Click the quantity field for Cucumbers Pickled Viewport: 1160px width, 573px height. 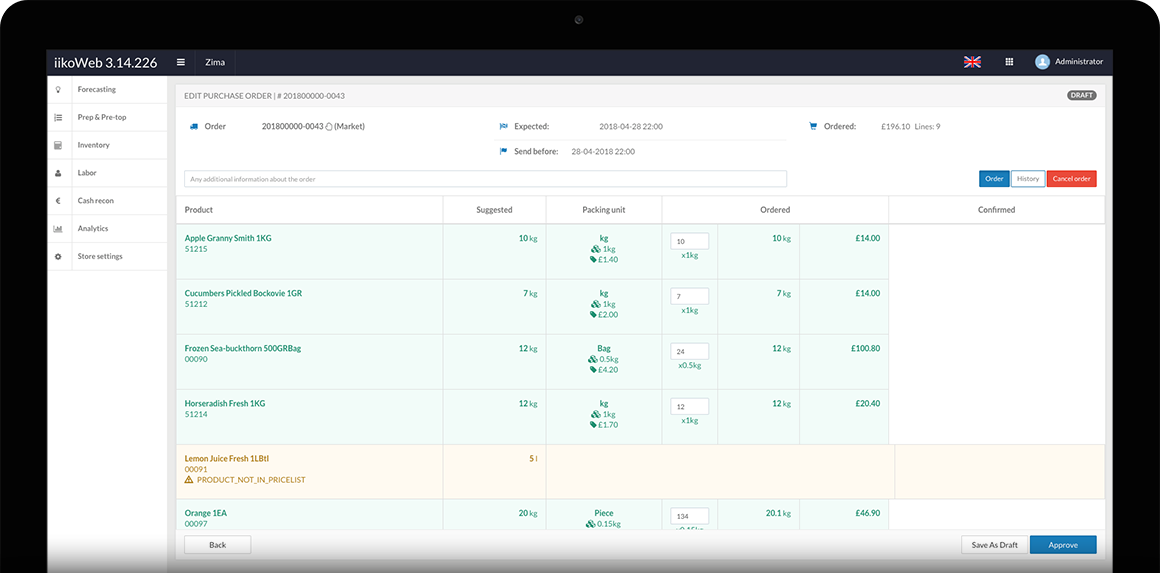pyautogui.click(x=689, y=296)
